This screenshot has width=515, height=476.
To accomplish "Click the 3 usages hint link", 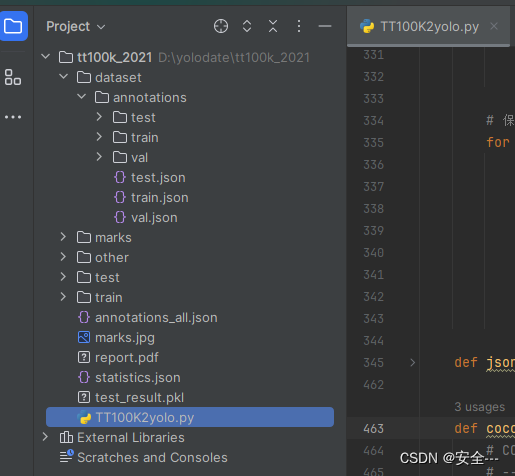I will tap(480, 407).
